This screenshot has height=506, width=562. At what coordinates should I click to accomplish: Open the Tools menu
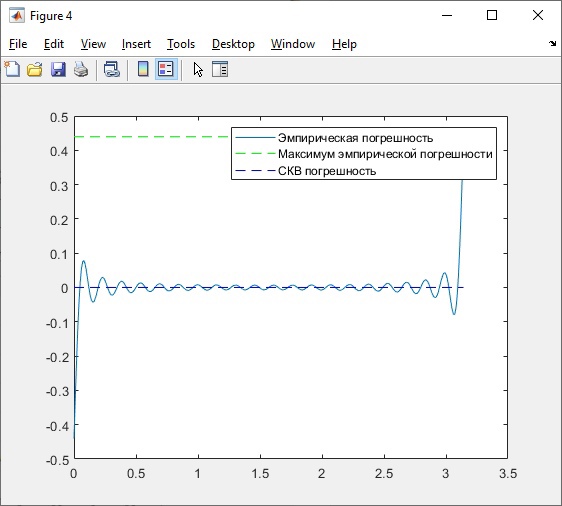181,44
